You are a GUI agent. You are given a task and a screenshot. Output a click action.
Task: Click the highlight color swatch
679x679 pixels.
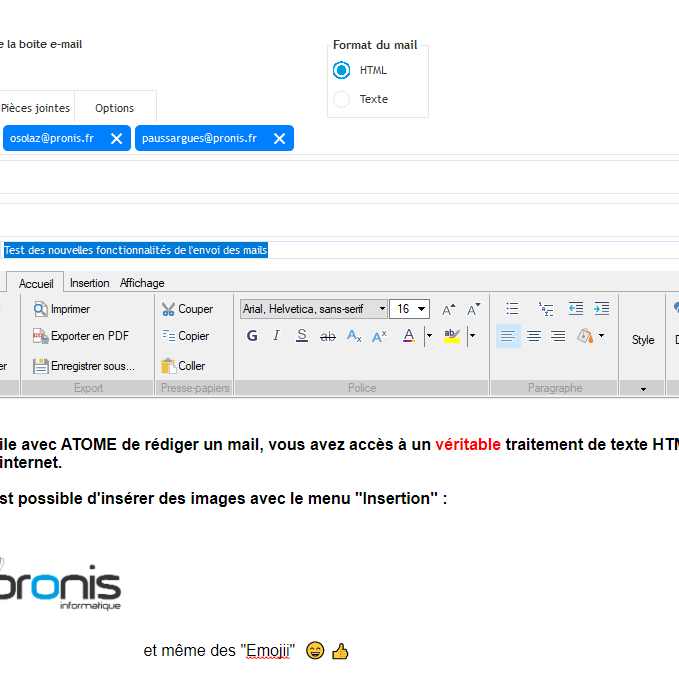coord(451,336)
